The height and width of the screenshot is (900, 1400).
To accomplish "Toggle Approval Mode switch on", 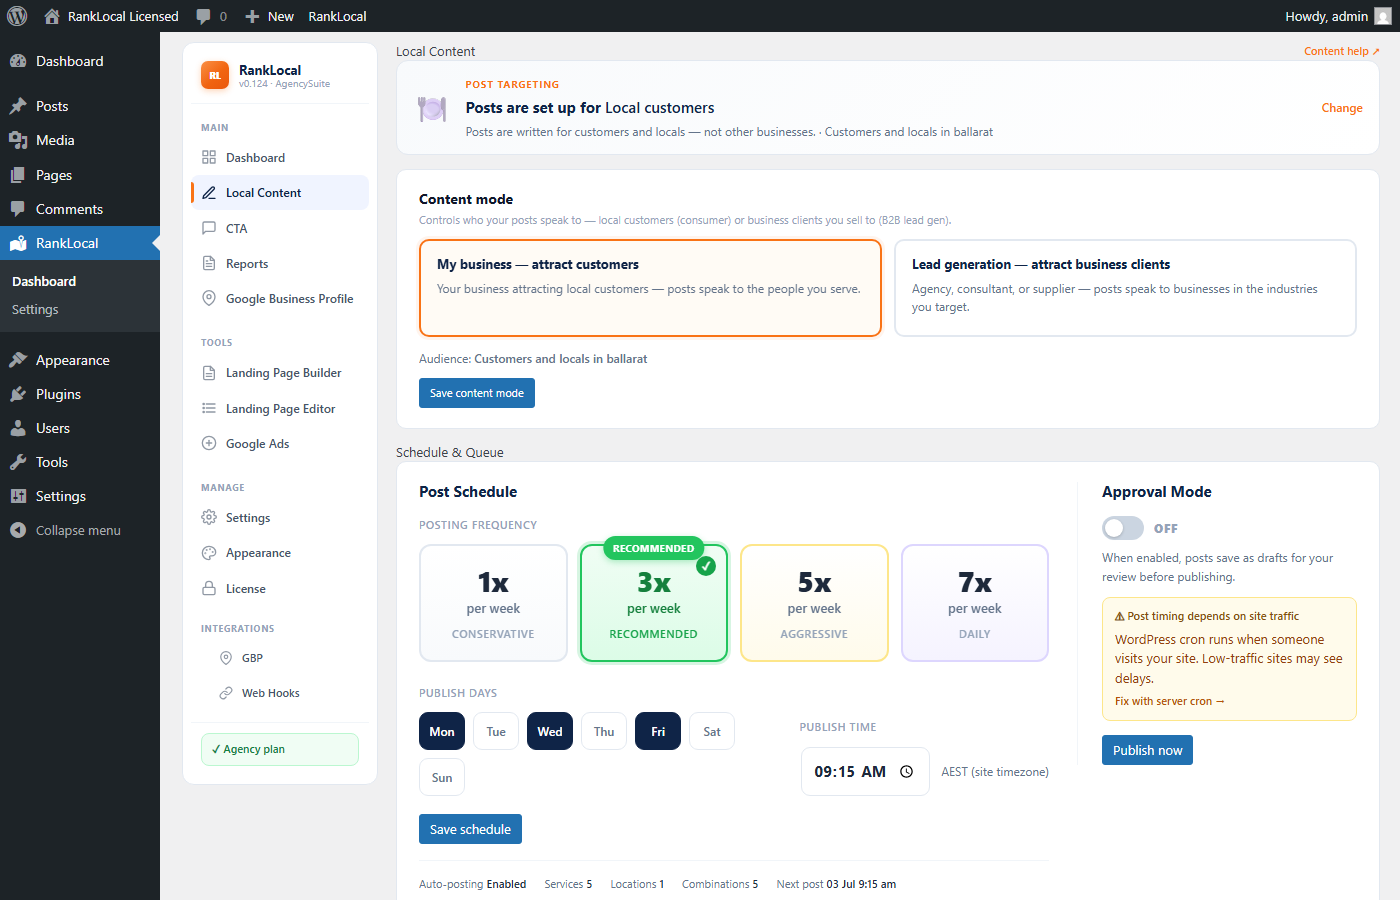I will [1123, 528].
